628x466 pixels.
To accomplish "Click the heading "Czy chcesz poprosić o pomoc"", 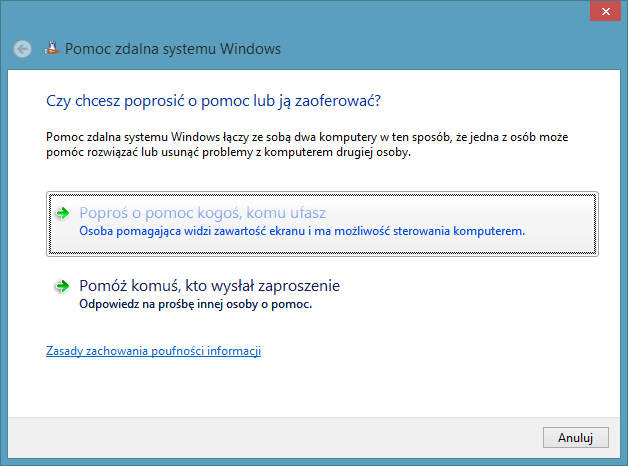I will 215,101.
